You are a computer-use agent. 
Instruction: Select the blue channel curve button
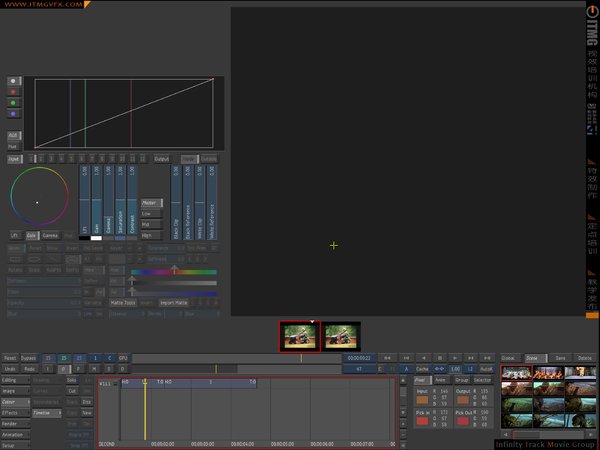coord(14,113)
